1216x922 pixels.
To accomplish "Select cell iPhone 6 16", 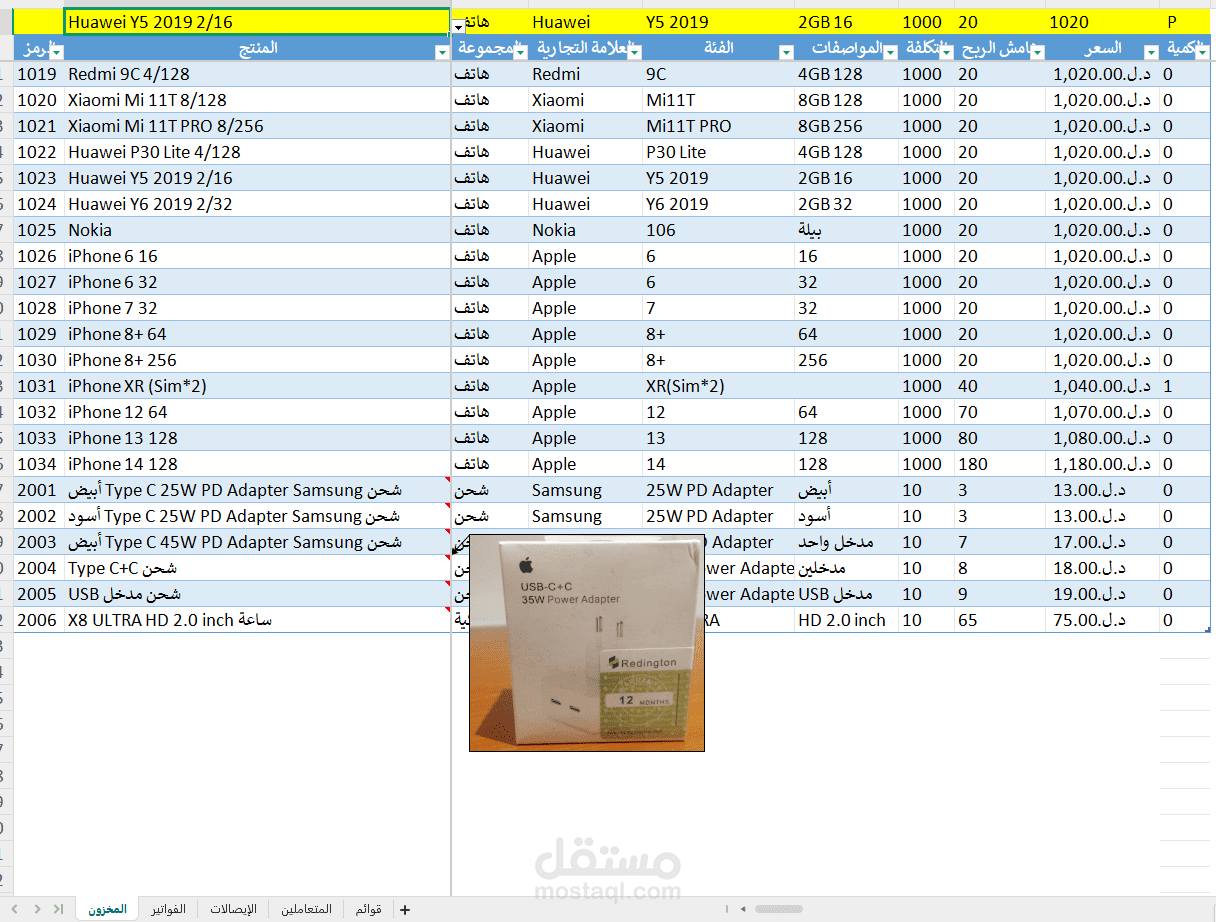I will (x=257, y=256).
